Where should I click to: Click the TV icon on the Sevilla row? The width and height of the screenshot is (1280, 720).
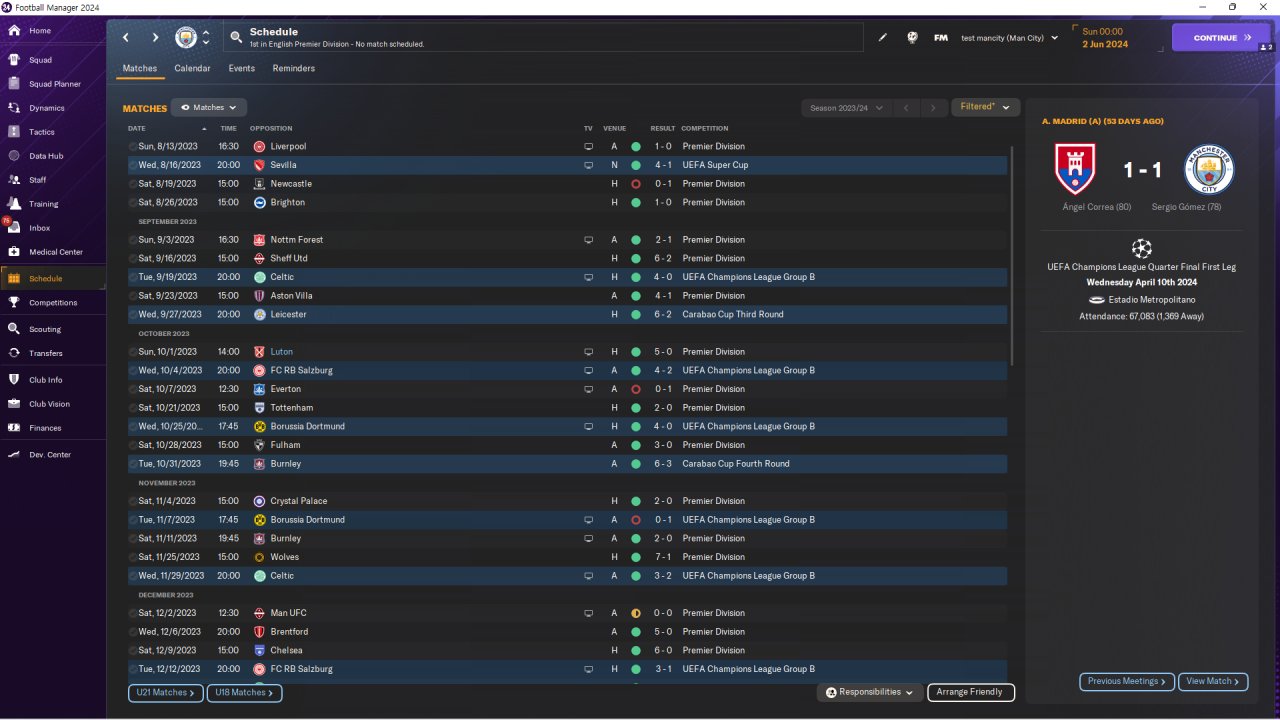point(589,165)
